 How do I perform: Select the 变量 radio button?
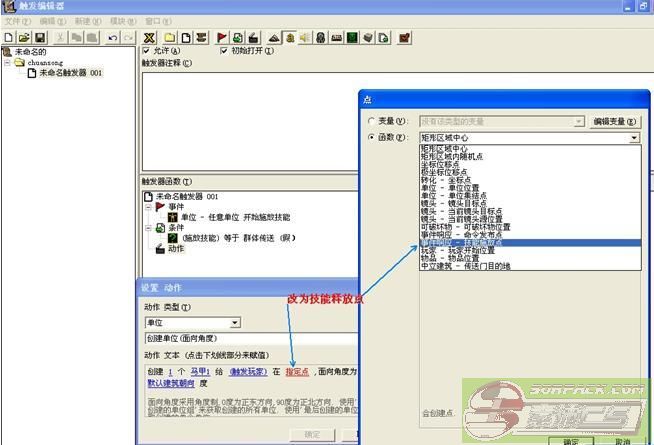(x=372, y=121)
